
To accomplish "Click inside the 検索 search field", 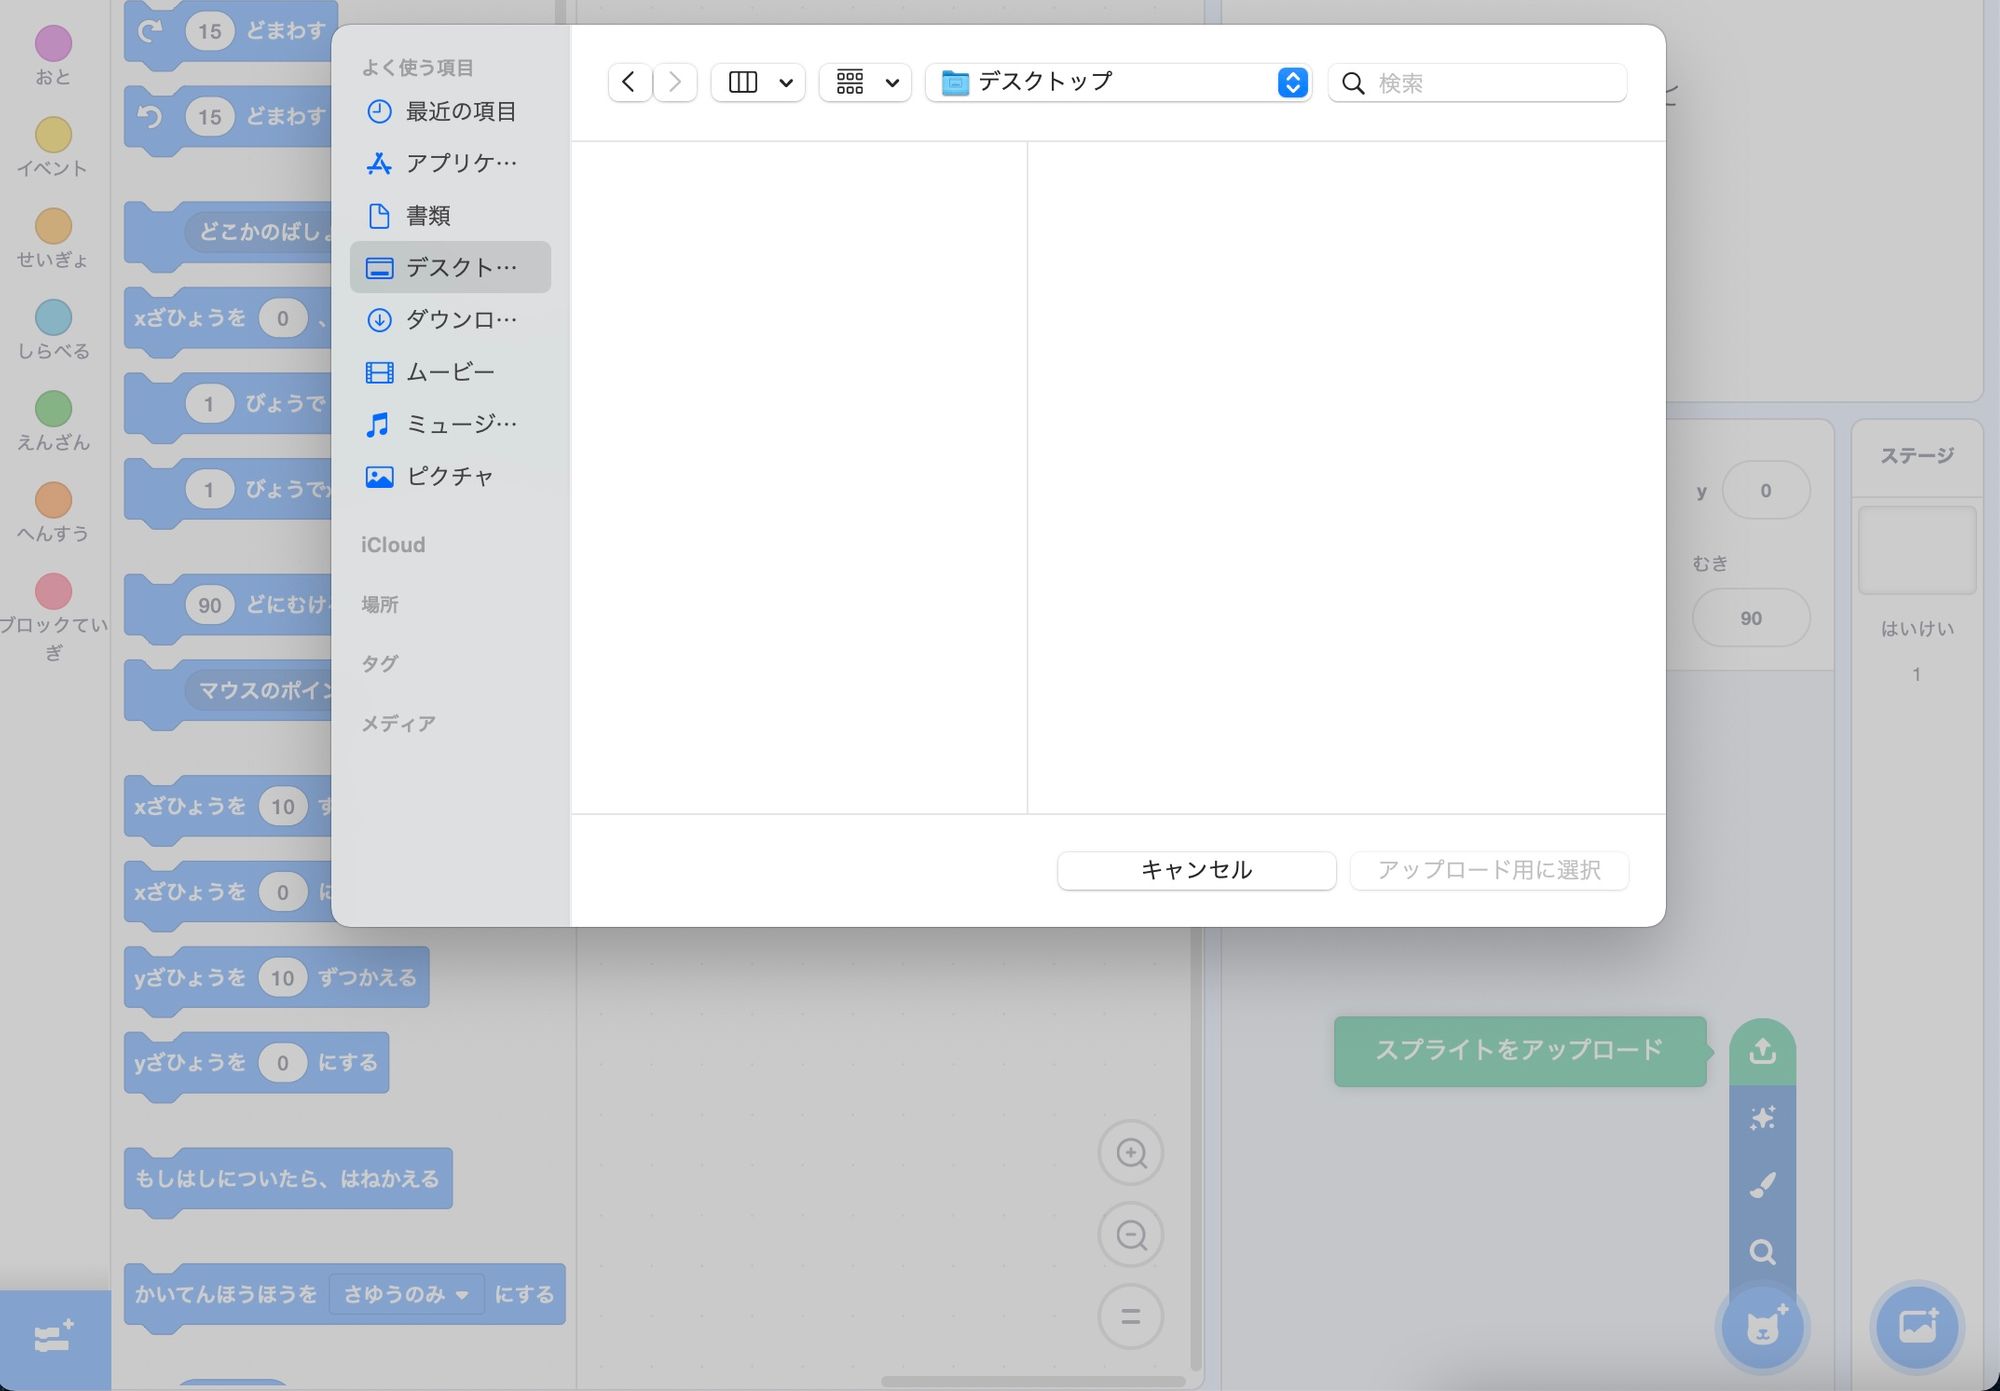I will coord(1477,82).
